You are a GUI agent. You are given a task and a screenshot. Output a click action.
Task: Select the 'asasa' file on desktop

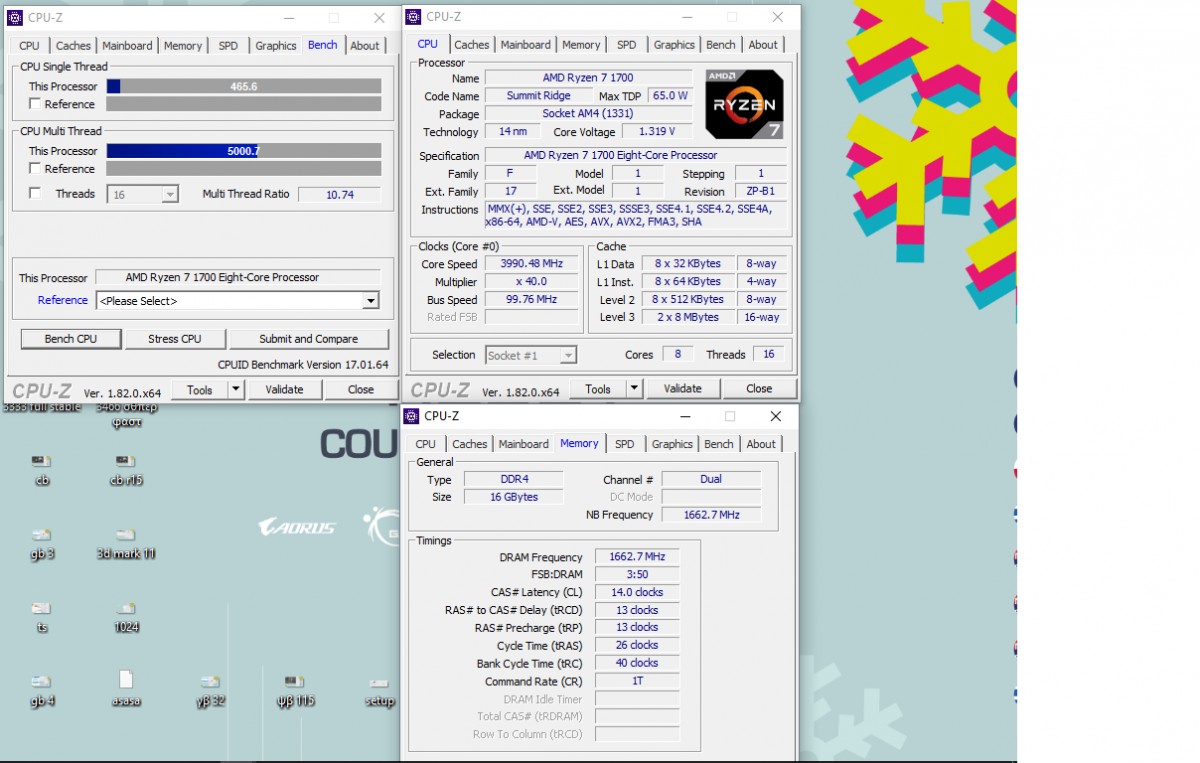click(x=126, y=690)
